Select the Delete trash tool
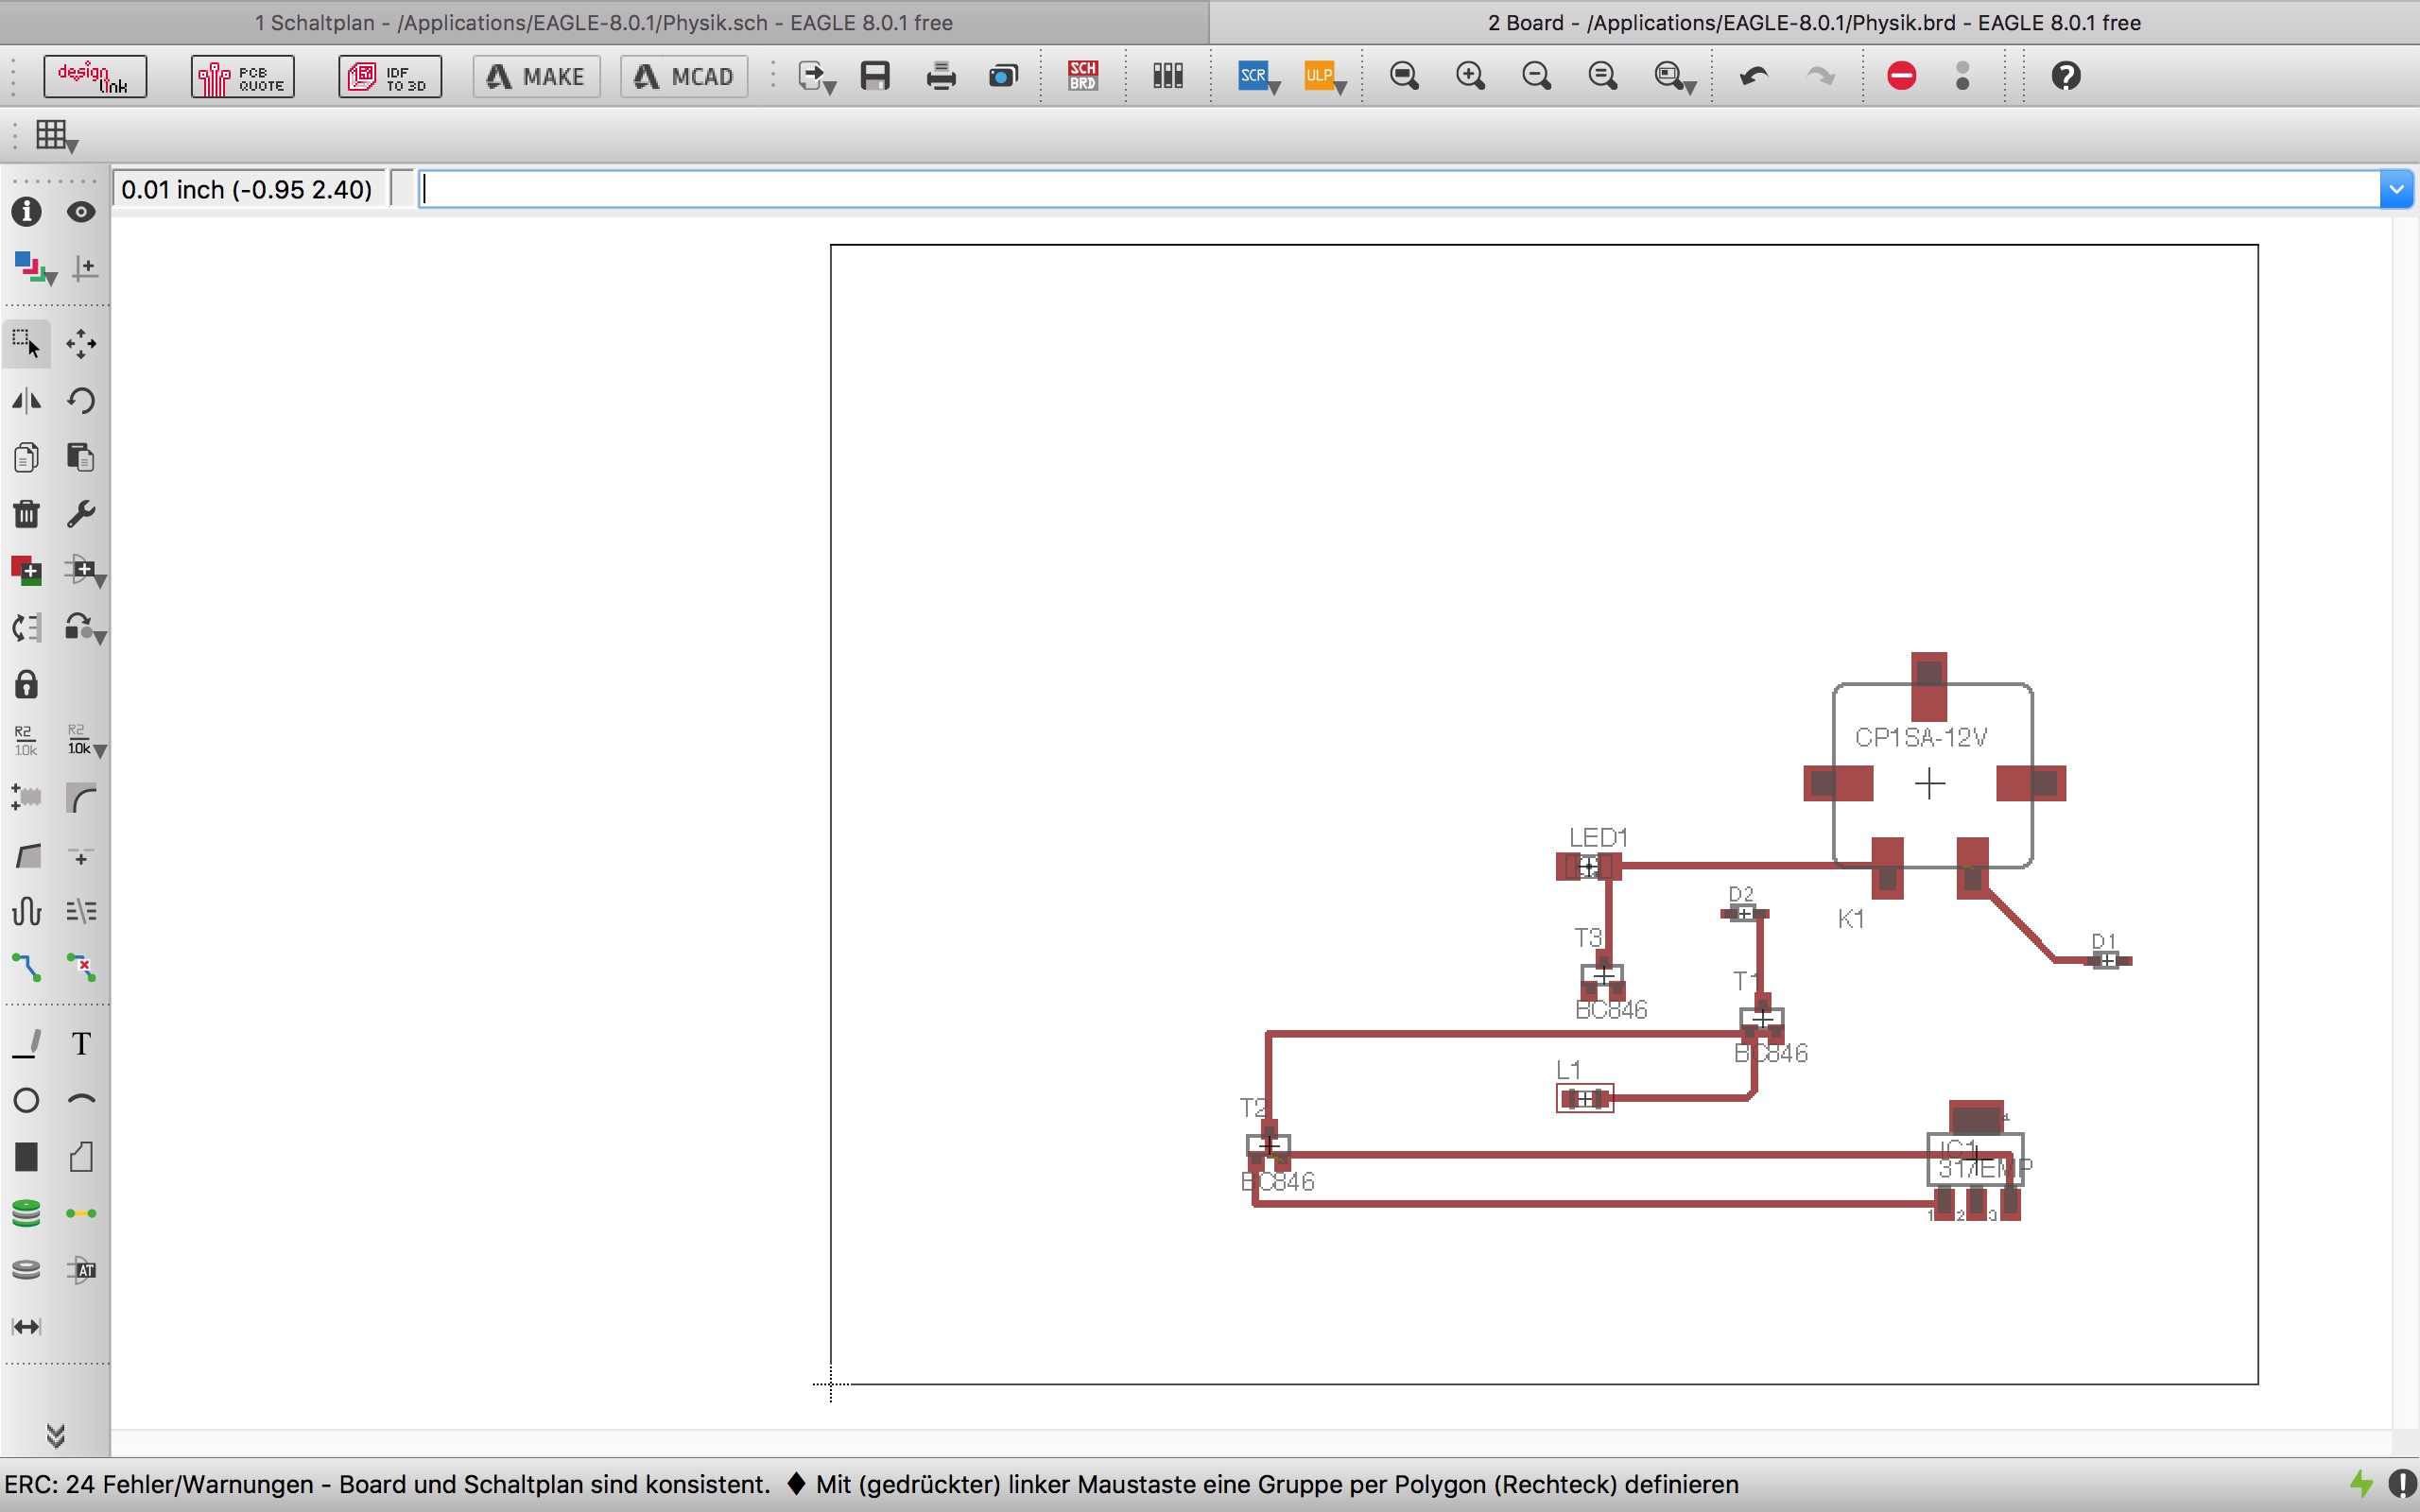The width and height of the screenshot is (2420, 1512). click(26, 514)
